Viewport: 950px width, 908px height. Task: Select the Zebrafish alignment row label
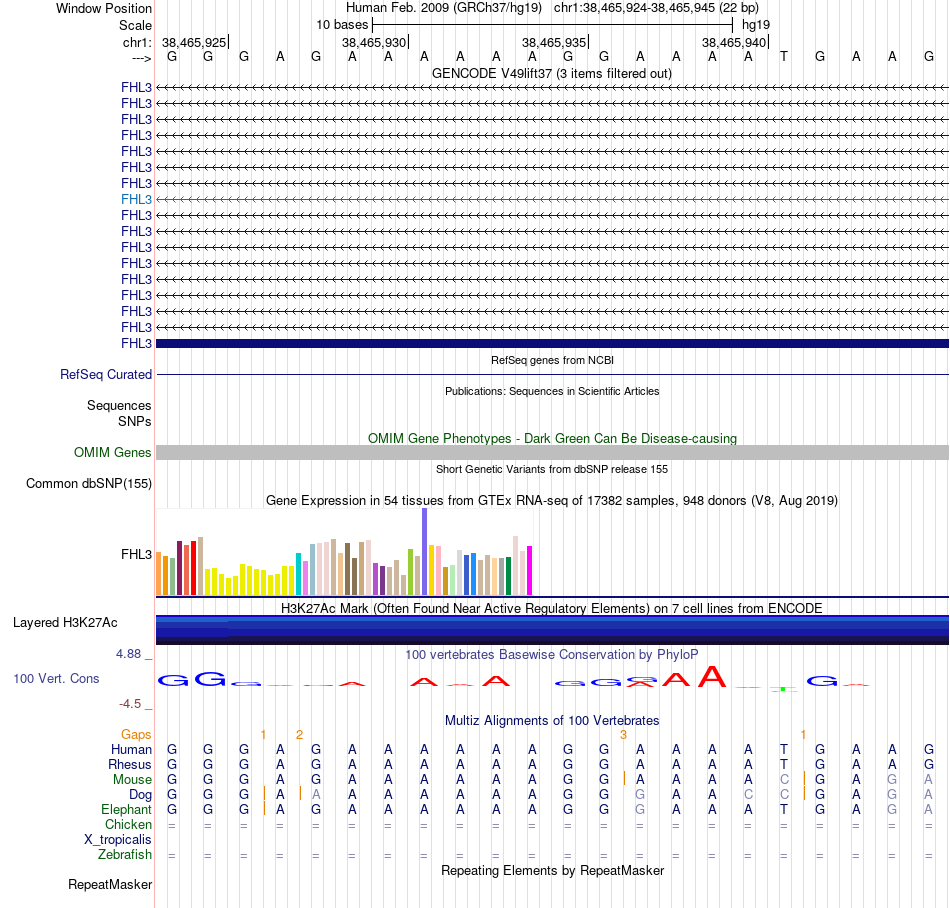[125, 855]
